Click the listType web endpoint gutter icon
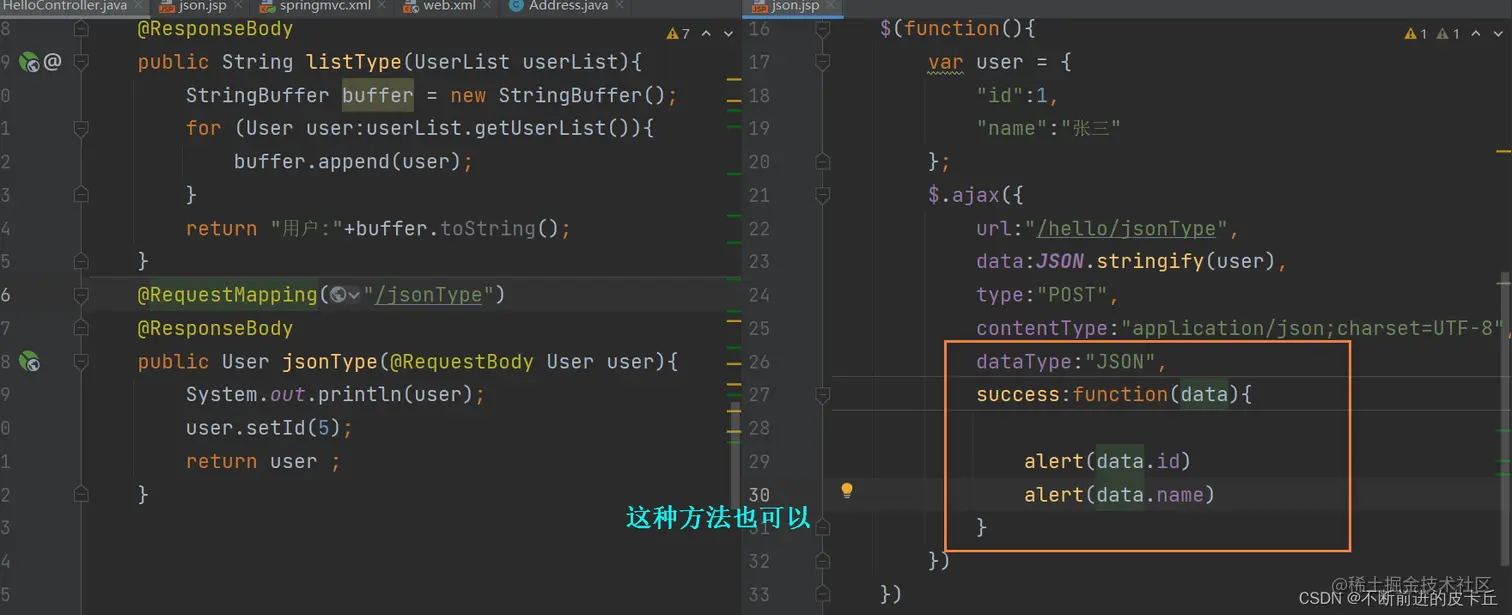The width and height of the screenshot is (1512, 615). coord(29,62)
